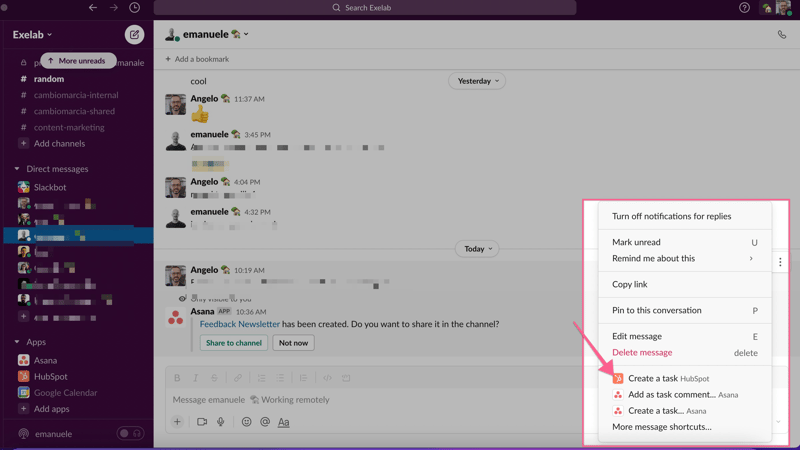Screen dimensions: 800x450
Task: Open history clock icon
Action: (135, 8)
